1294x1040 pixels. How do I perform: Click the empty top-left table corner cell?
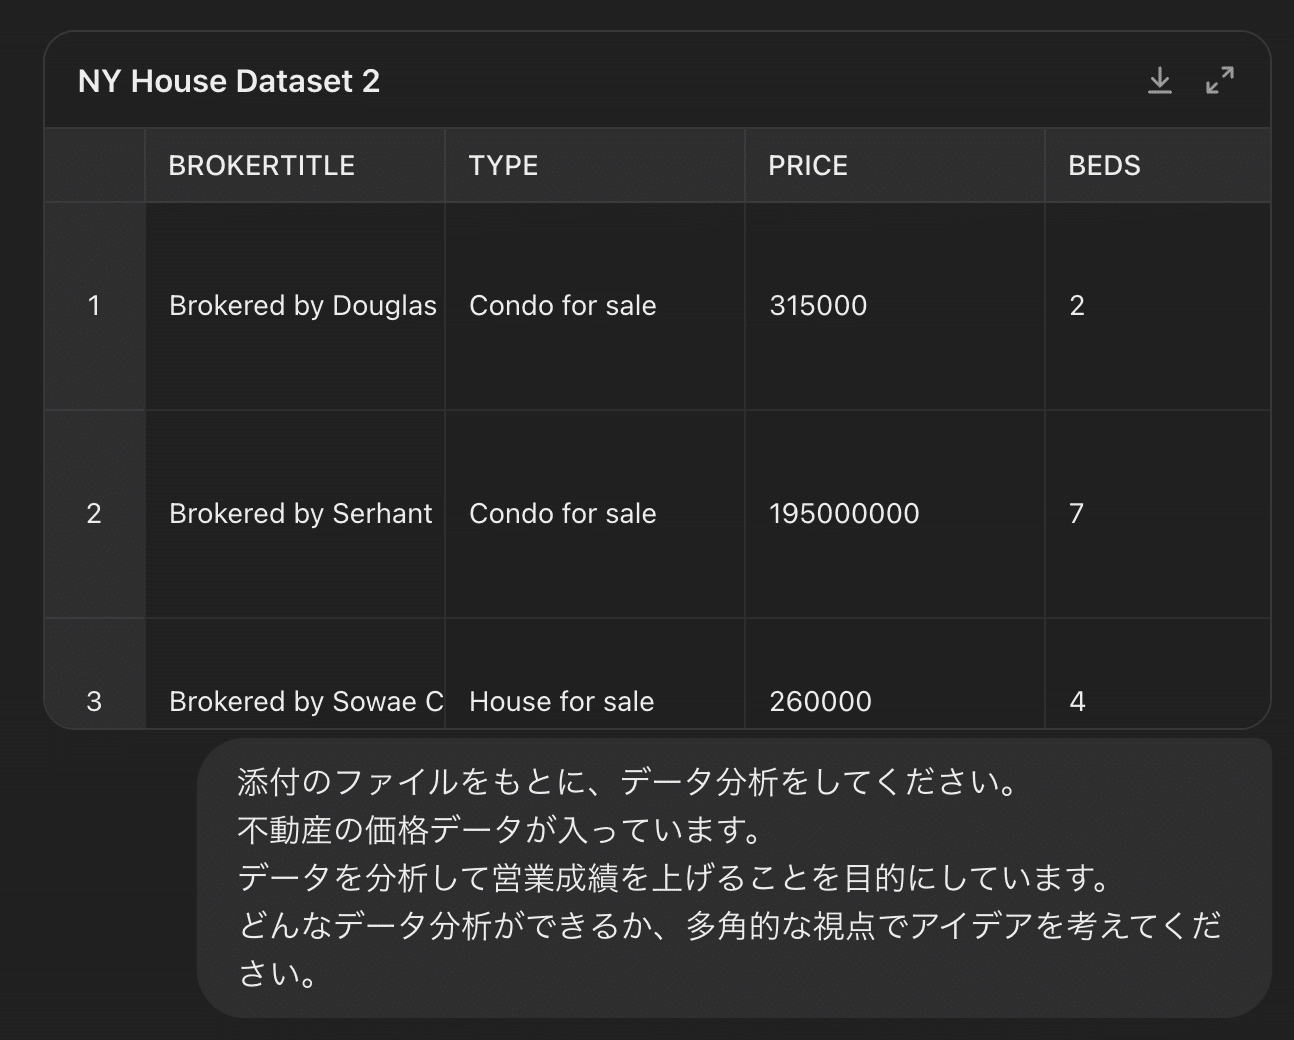click(94, 166)
